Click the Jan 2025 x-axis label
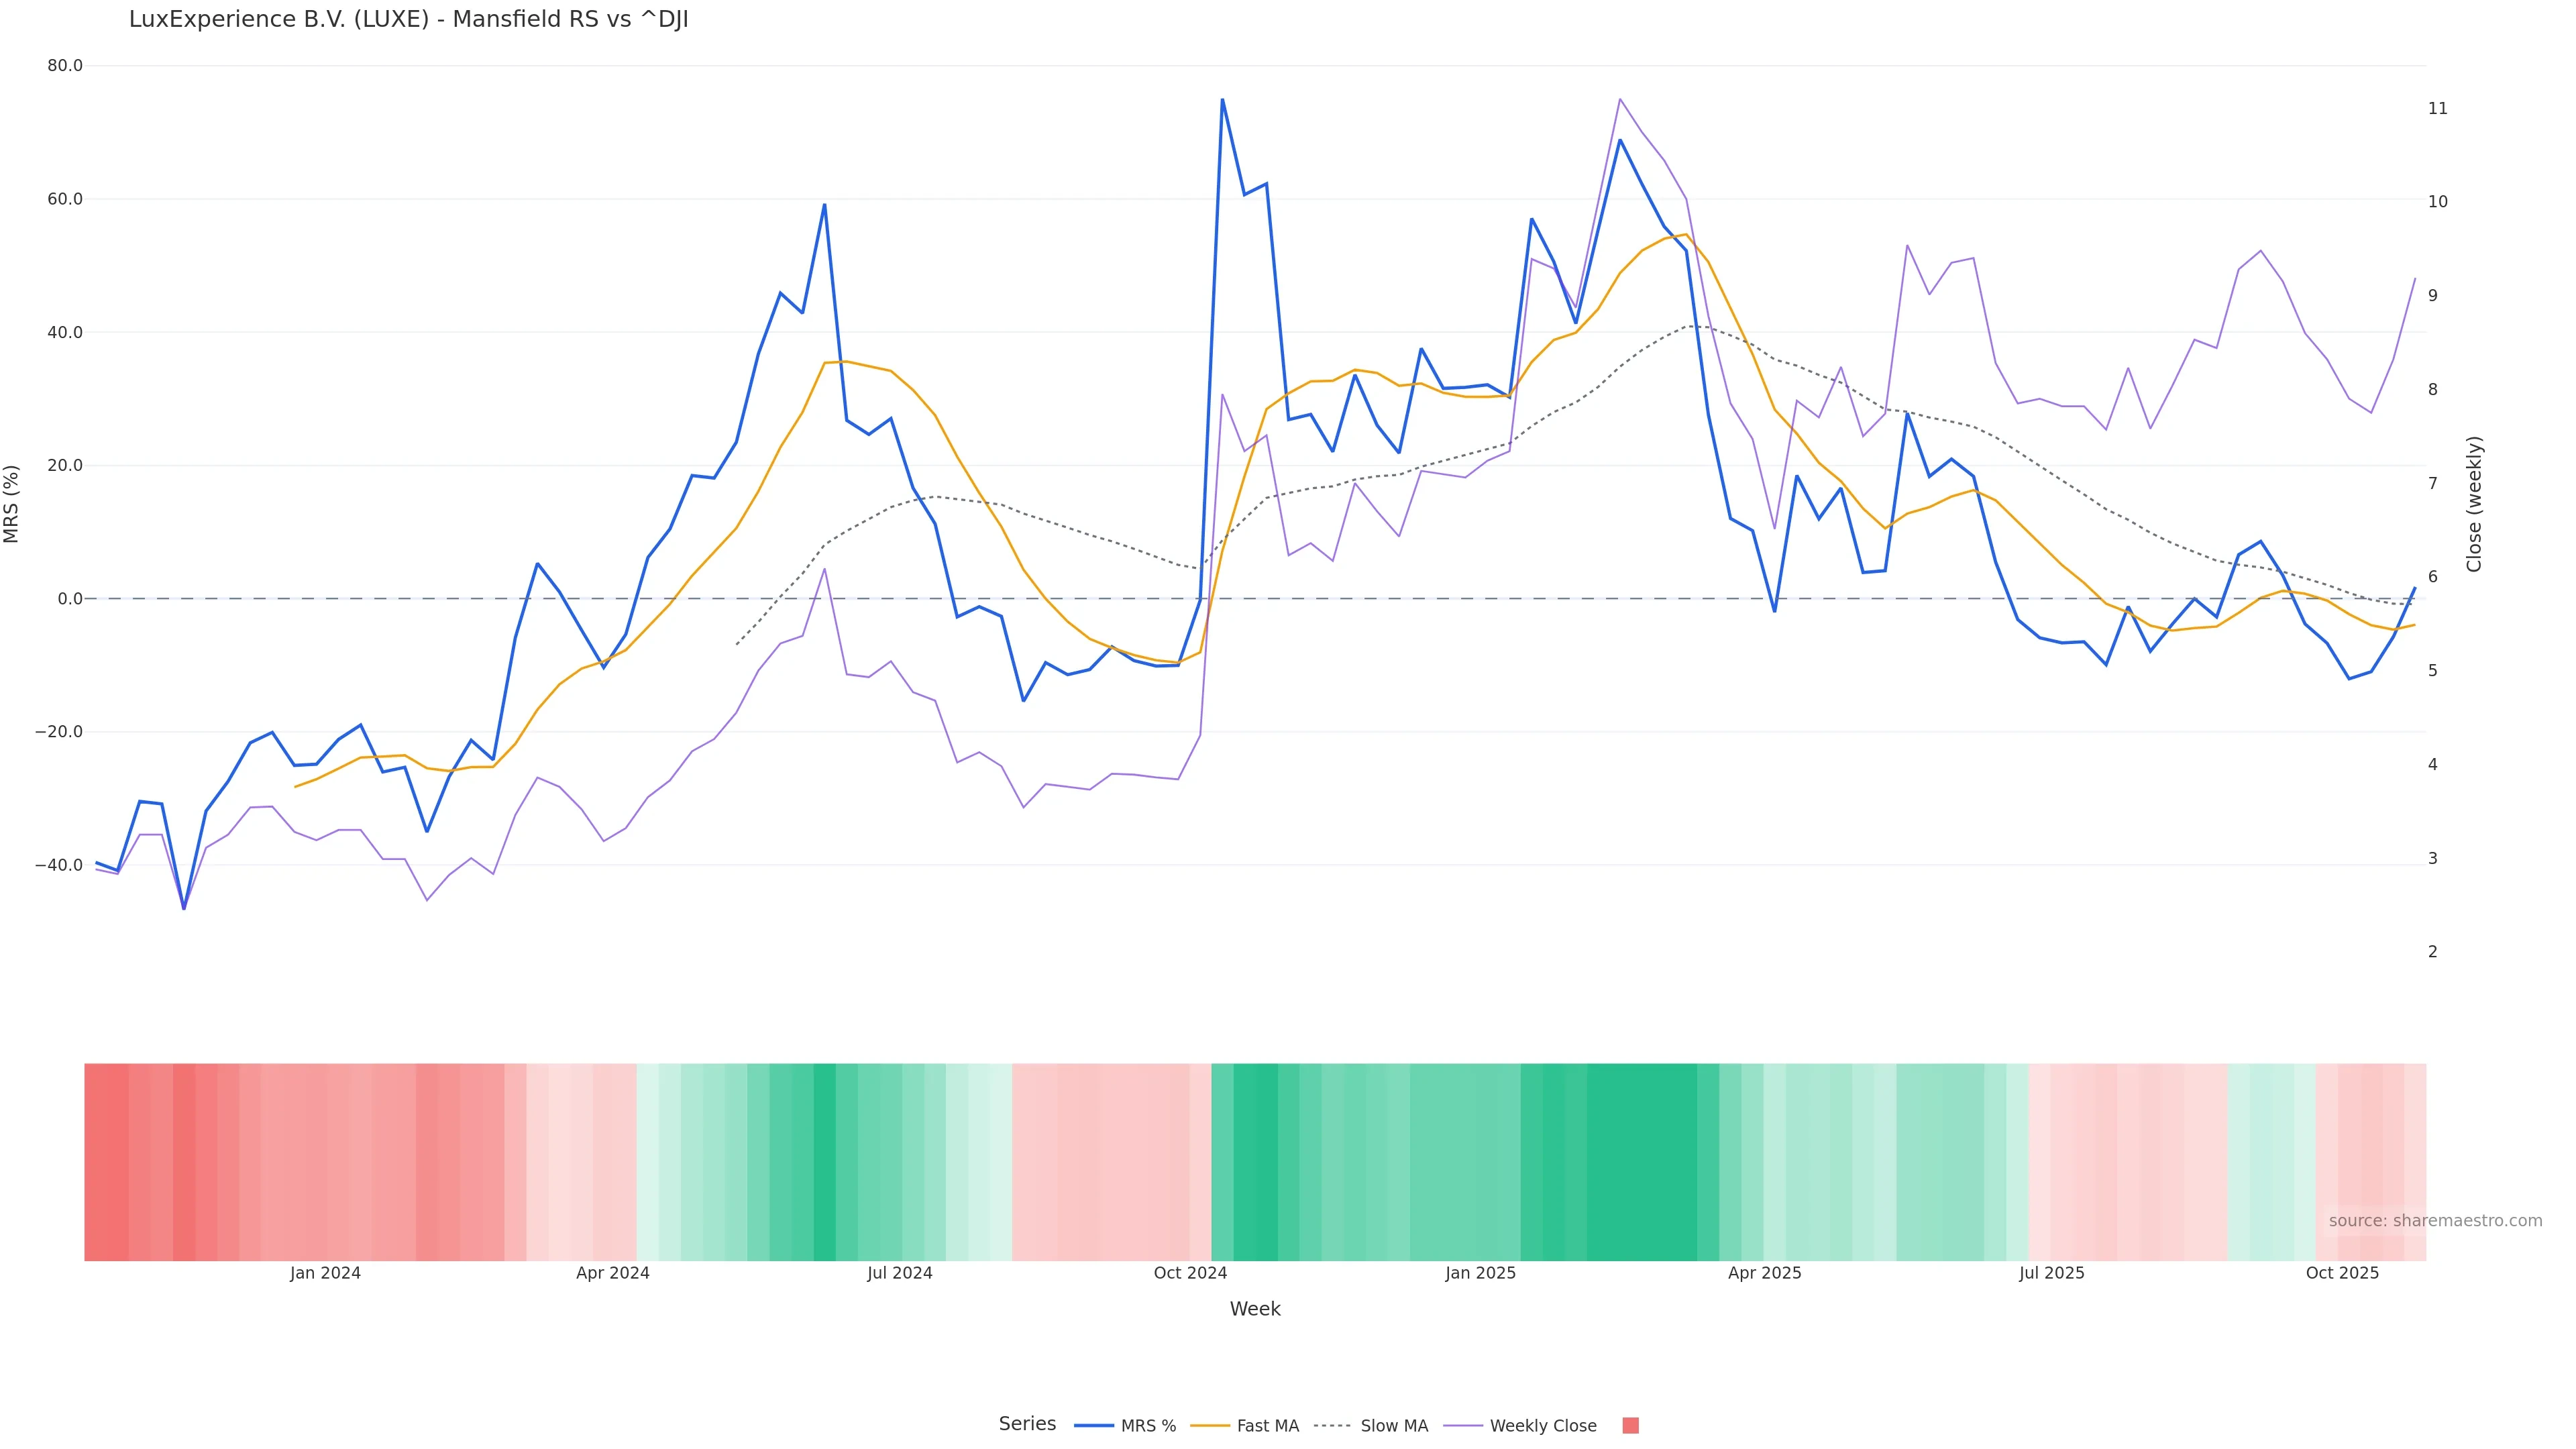Image resolution: width=2576 pixels, height=1449 pixels. pos(1480,1273)
